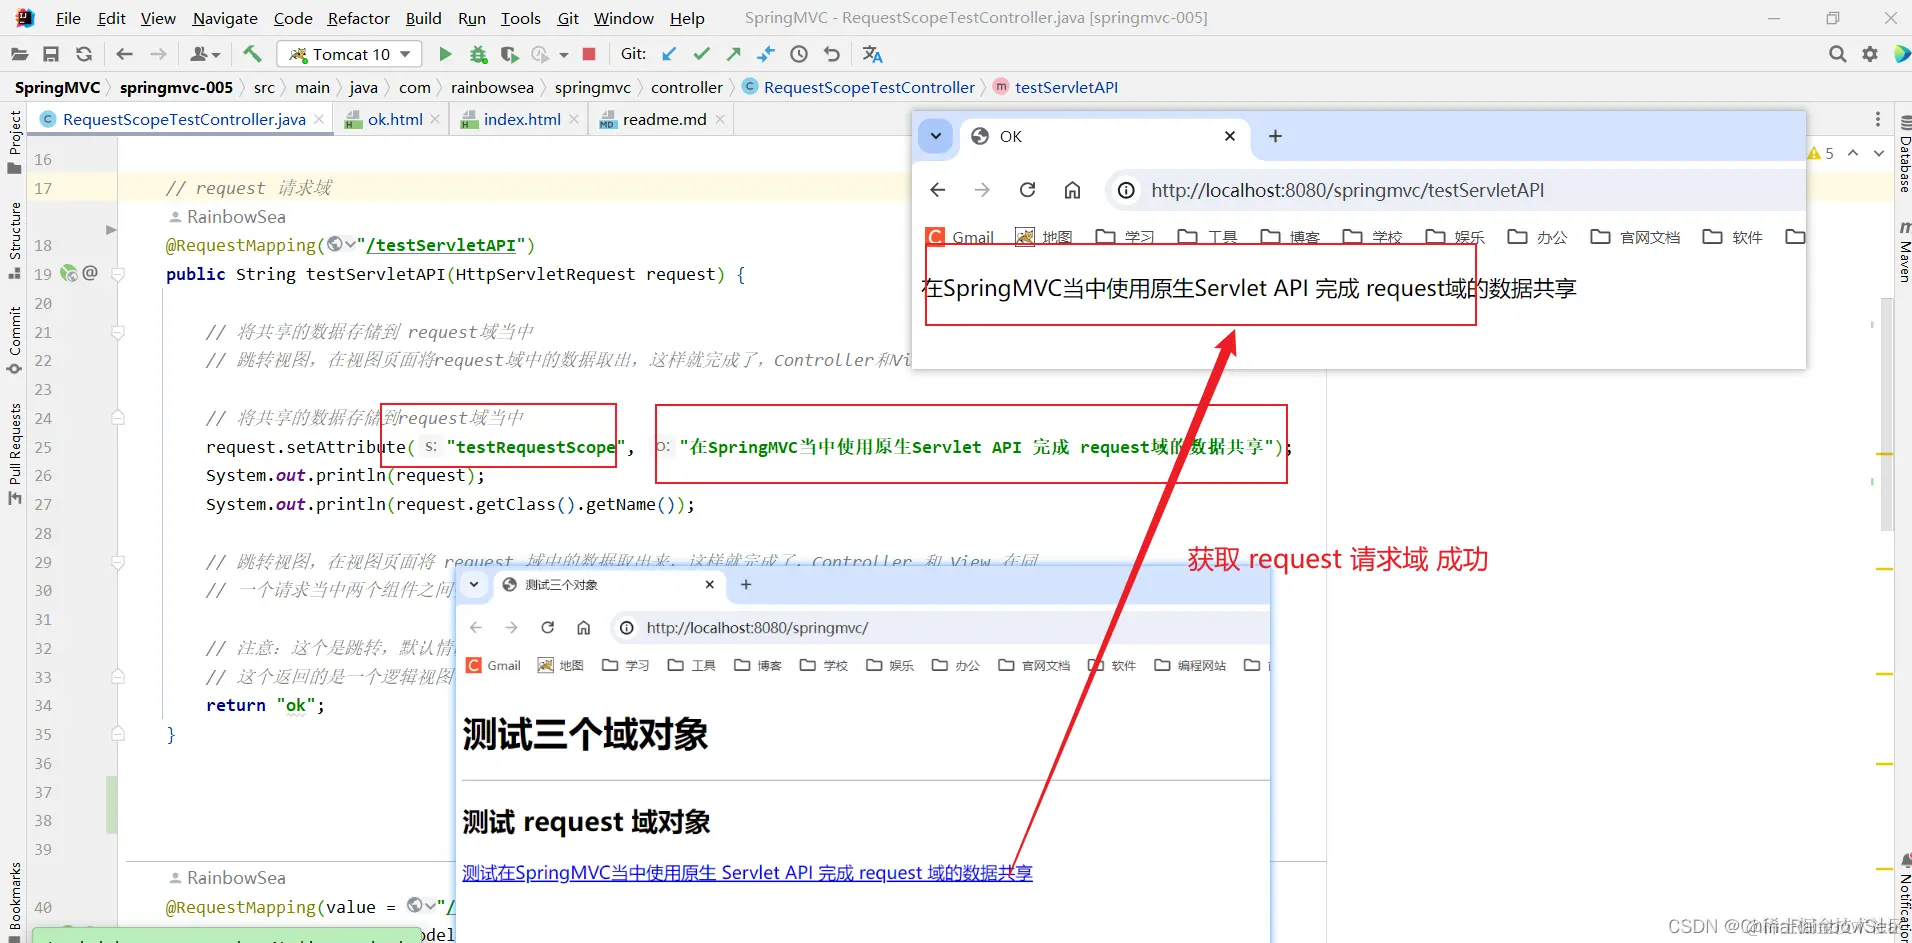The width and height of the screenshot is (1912, 943).
Task: Jump to previous highlighted warning with up chevron
Action: pos(1853,153)
